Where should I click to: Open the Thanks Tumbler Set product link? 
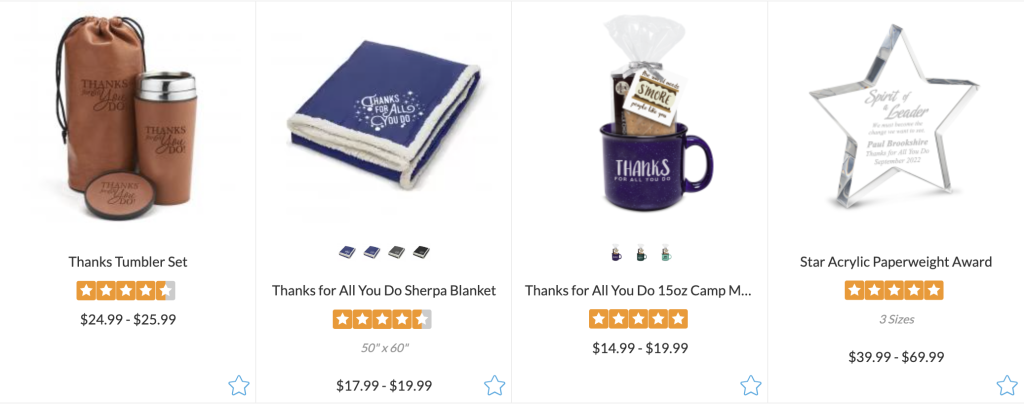(128, 262)
